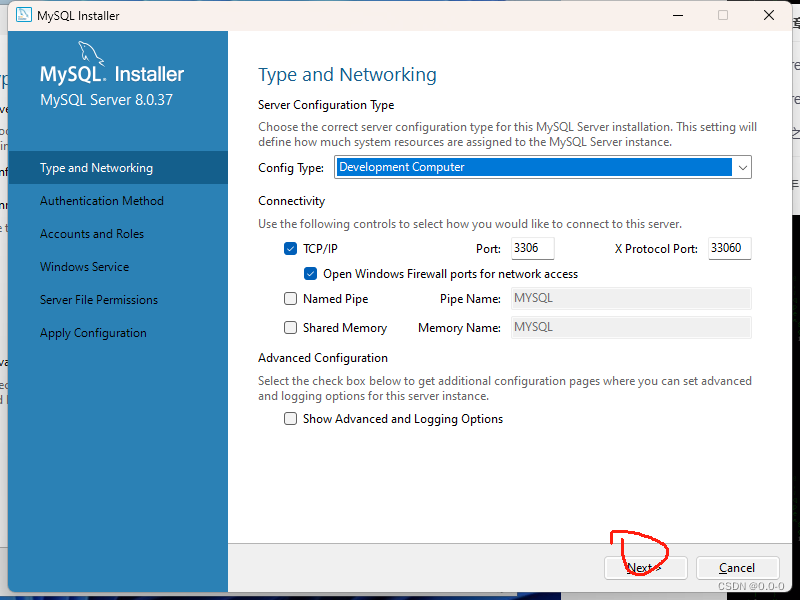Click the Advanced Configuration section label
This screenshot has height=600, width=800.
click(x=323, y=358)
